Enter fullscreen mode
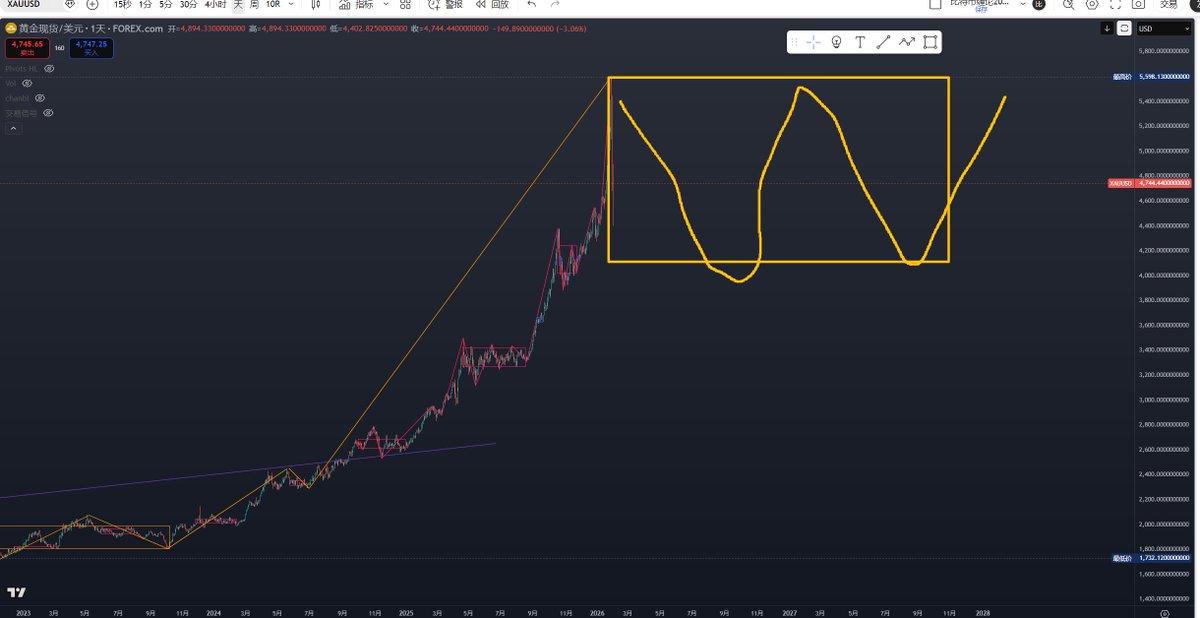 point(1117,4)
